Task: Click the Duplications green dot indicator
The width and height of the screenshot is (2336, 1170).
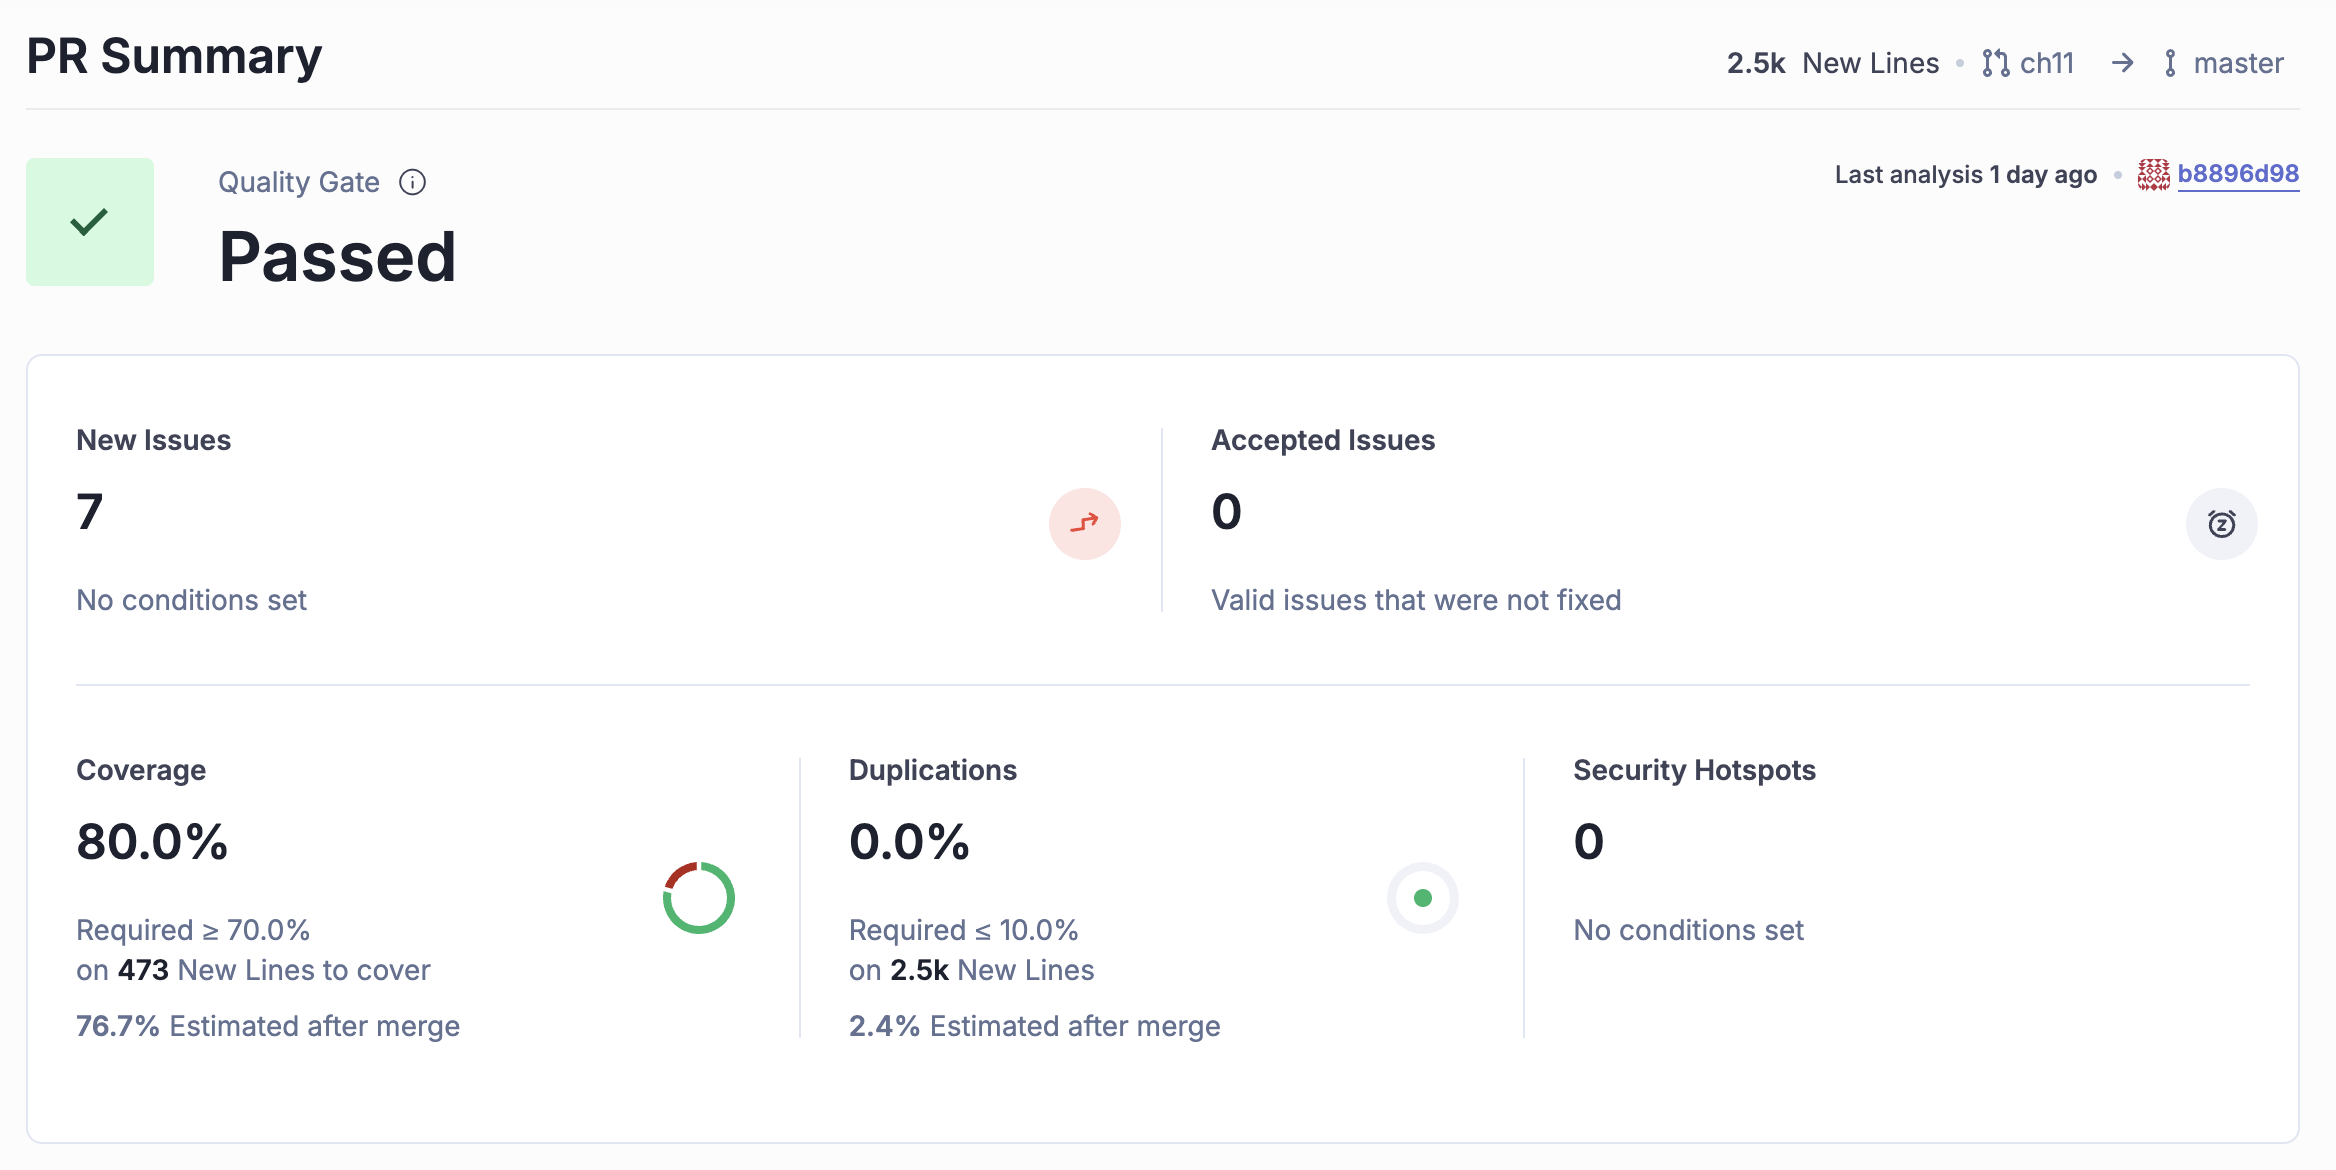Action: 1422,897
